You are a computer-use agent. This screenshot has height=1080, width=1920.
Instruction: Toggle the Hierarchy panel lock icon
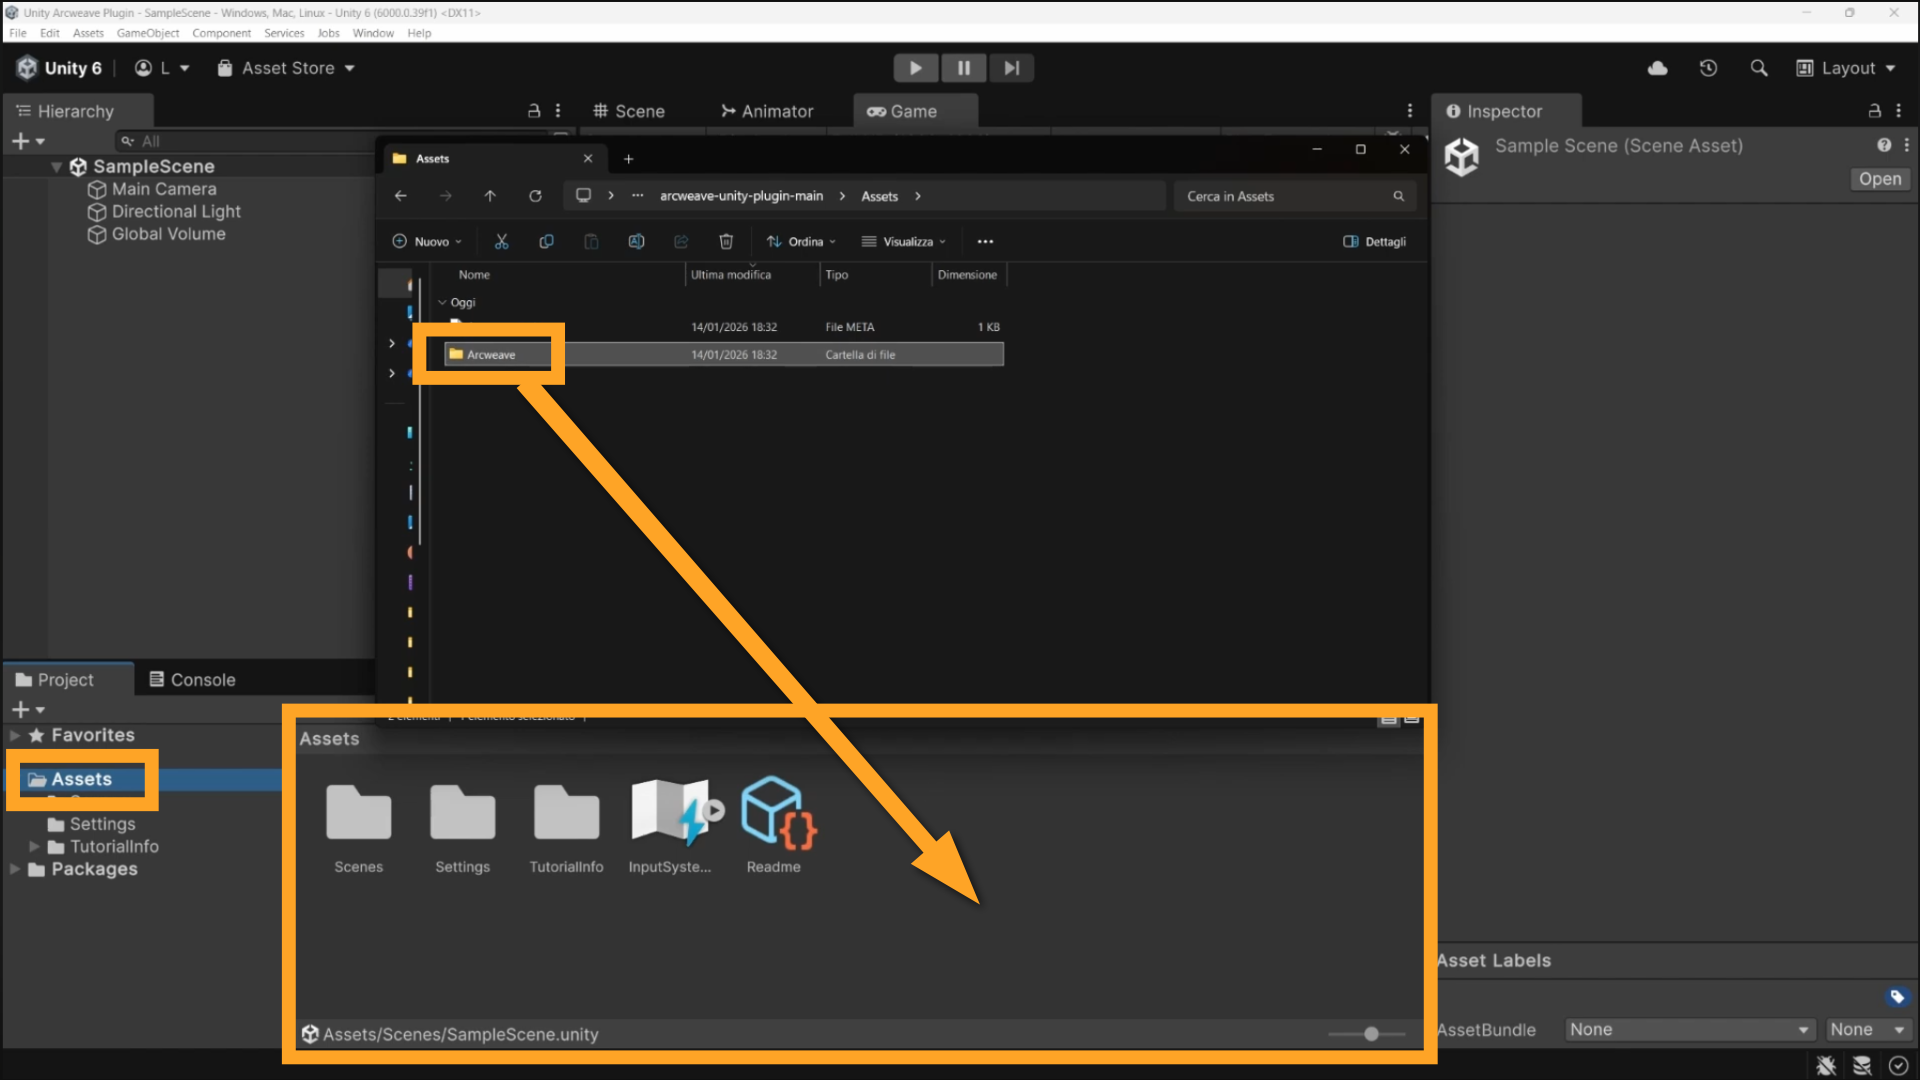[x=534, y=111]
